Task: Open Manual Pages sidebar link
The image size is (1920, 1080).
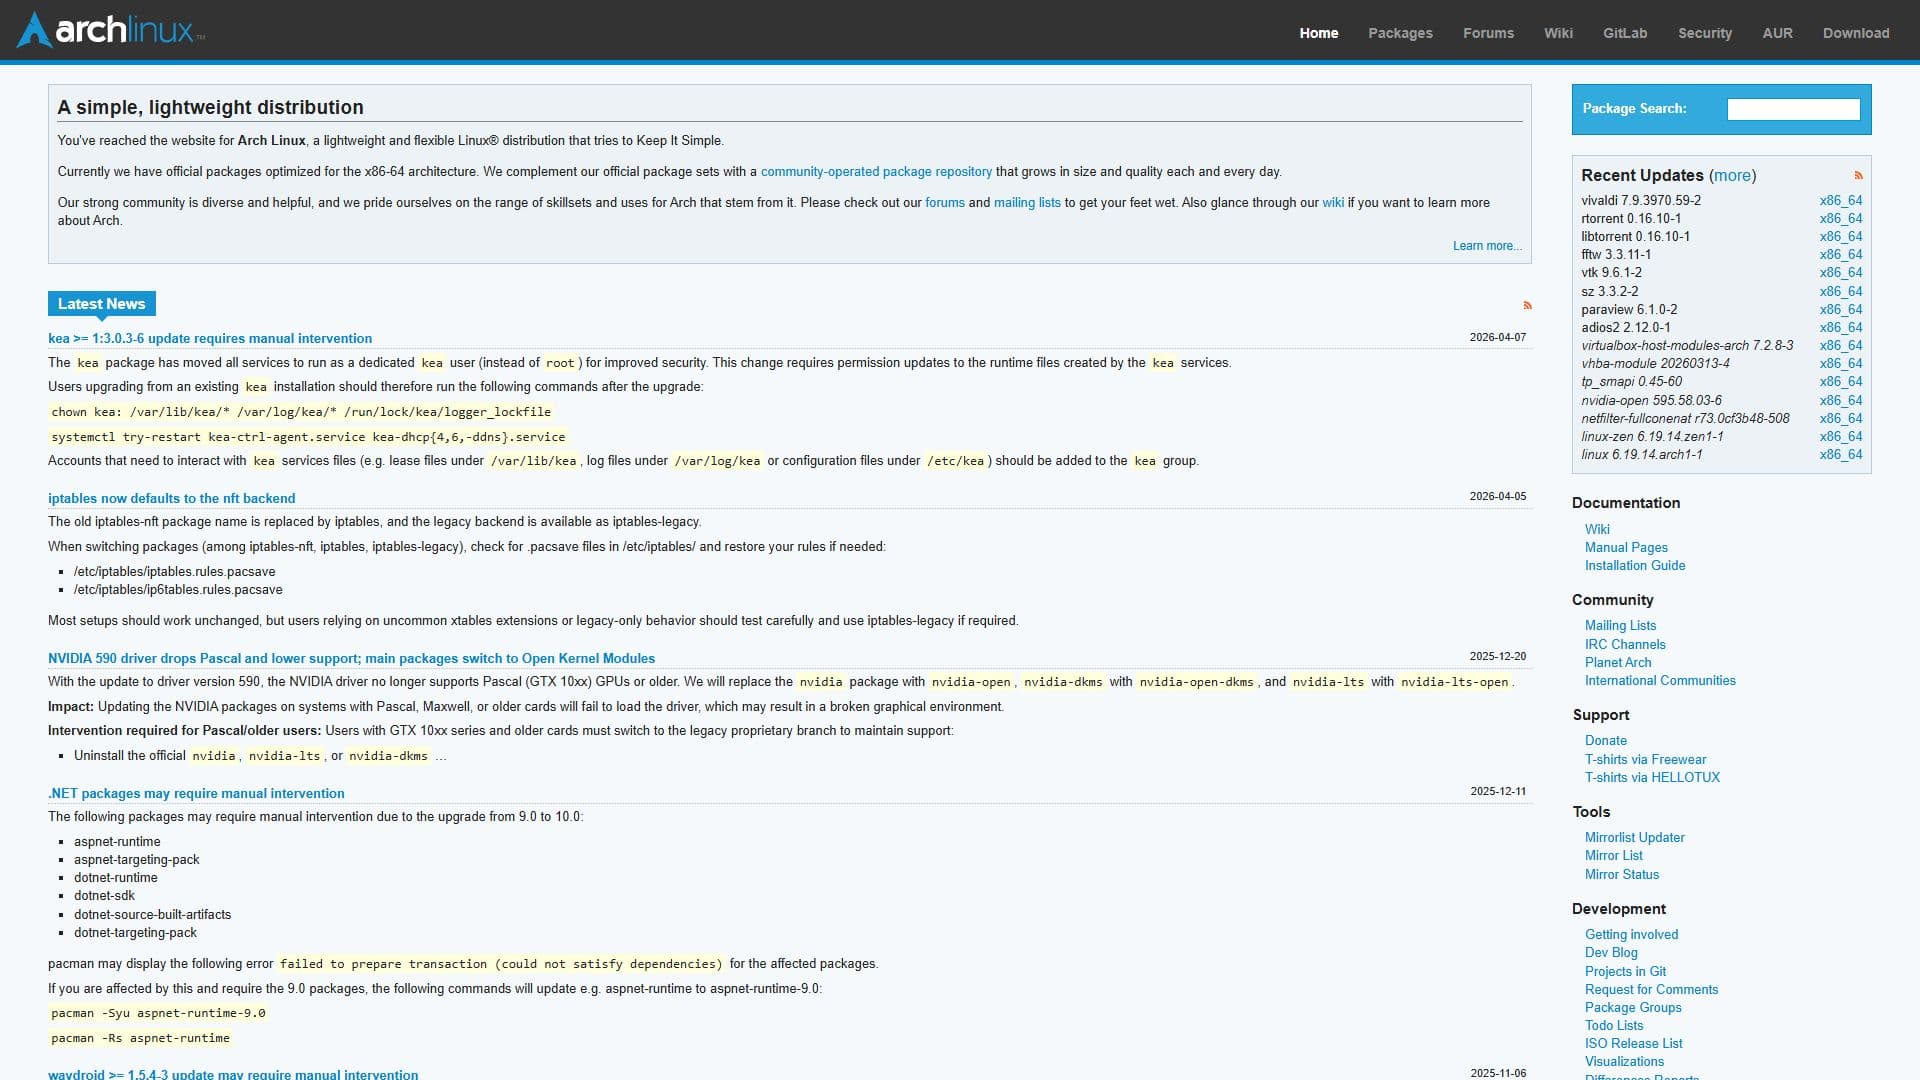Action: point(1626,548)
